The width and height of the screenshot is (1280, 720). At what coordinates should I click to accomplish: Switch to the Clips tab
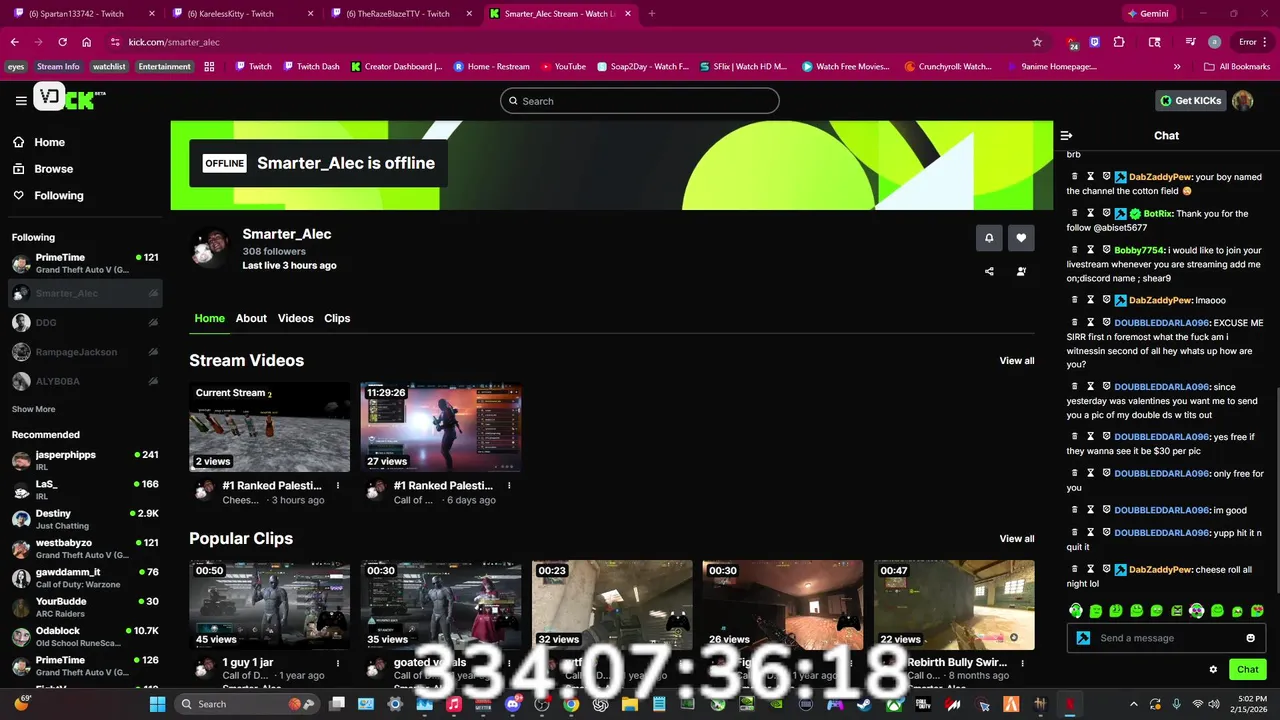337,318
